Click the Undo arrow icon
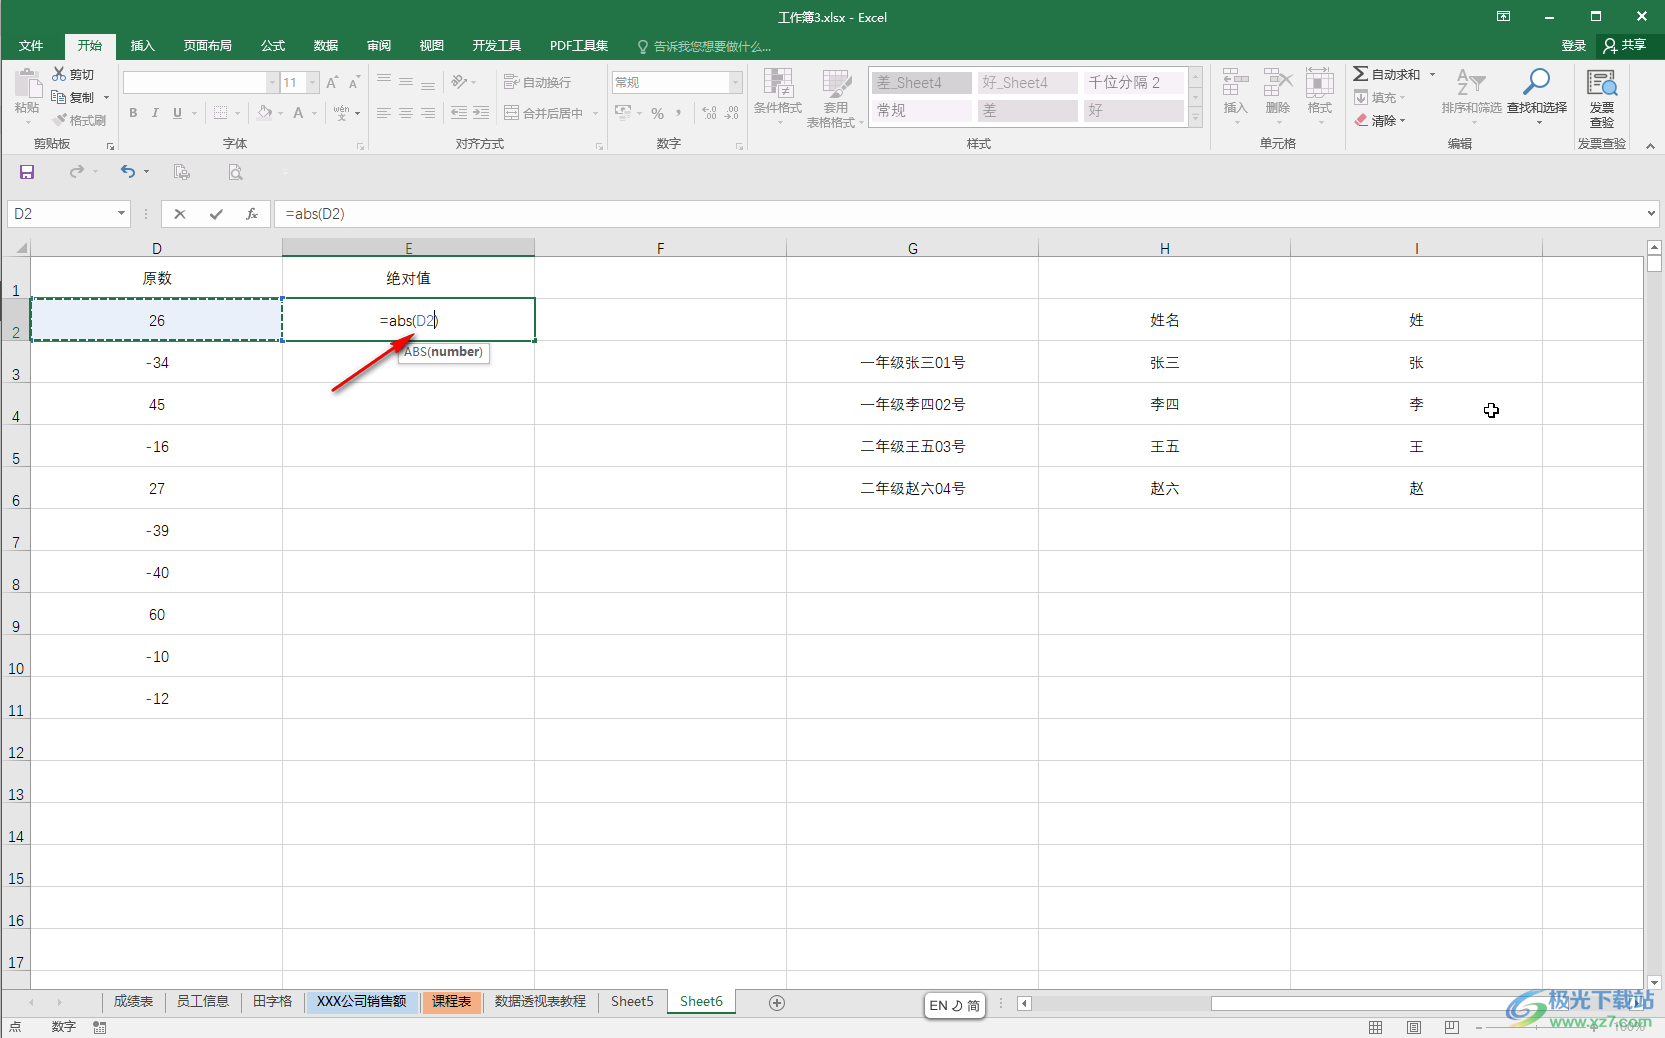This screenshot has height=1038, width=1665. click(x=127, y=172)
